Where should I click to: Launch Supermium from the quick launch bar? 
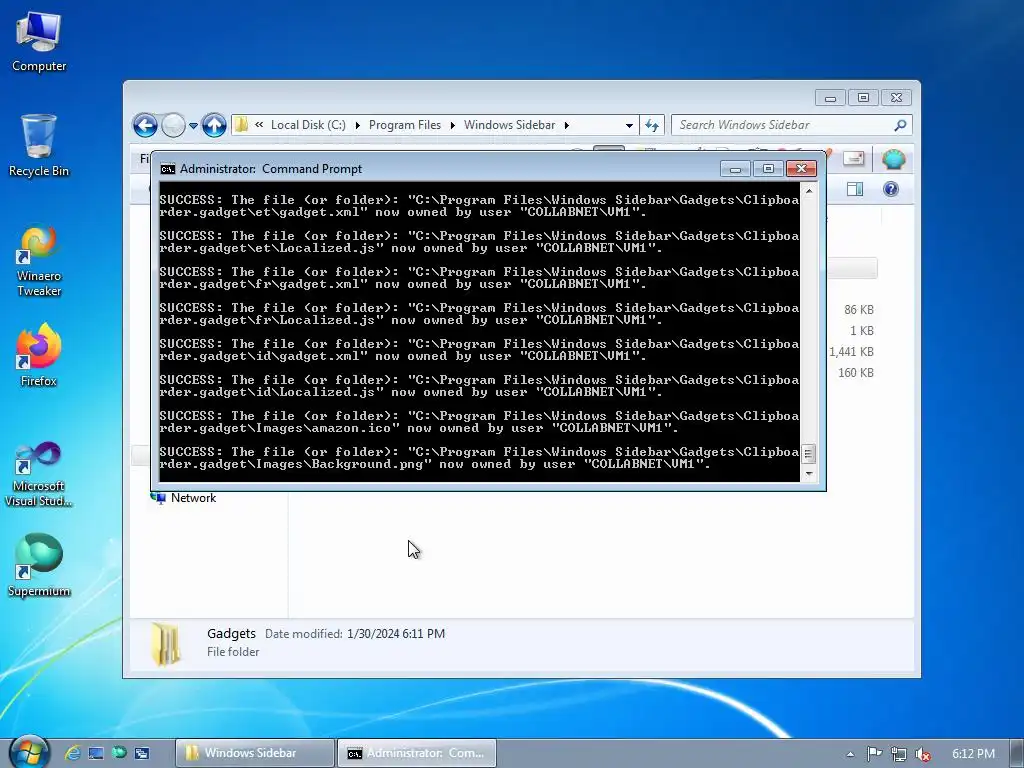pyautogui.click(x=119, y=753)
